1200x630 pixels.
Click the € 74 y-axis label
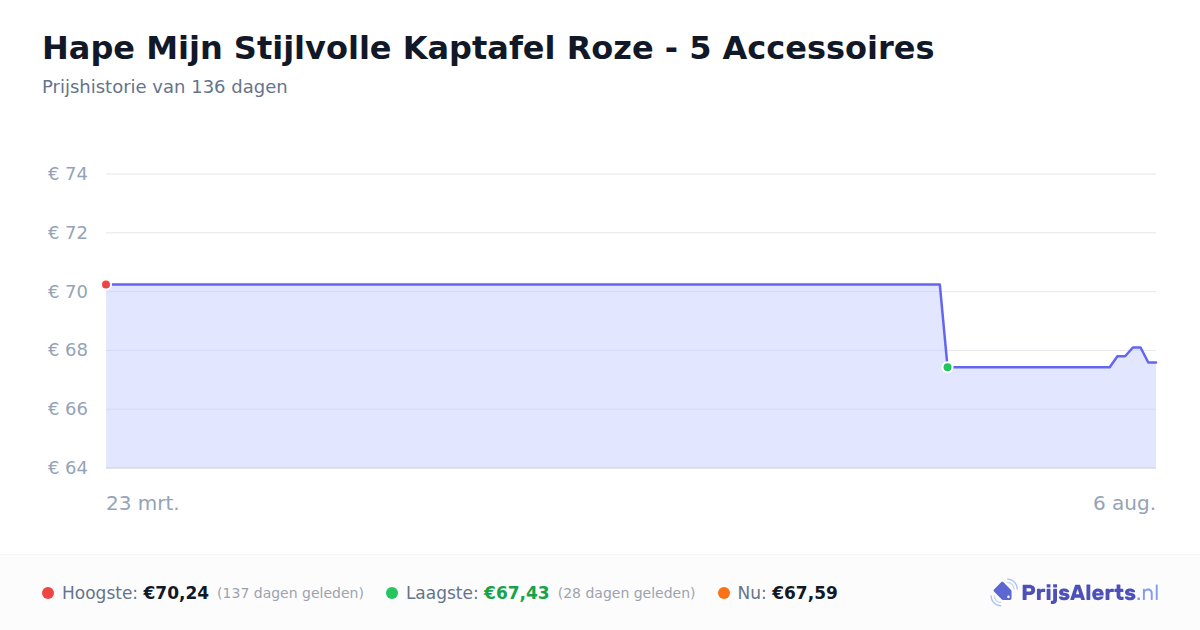coord(68,174)
